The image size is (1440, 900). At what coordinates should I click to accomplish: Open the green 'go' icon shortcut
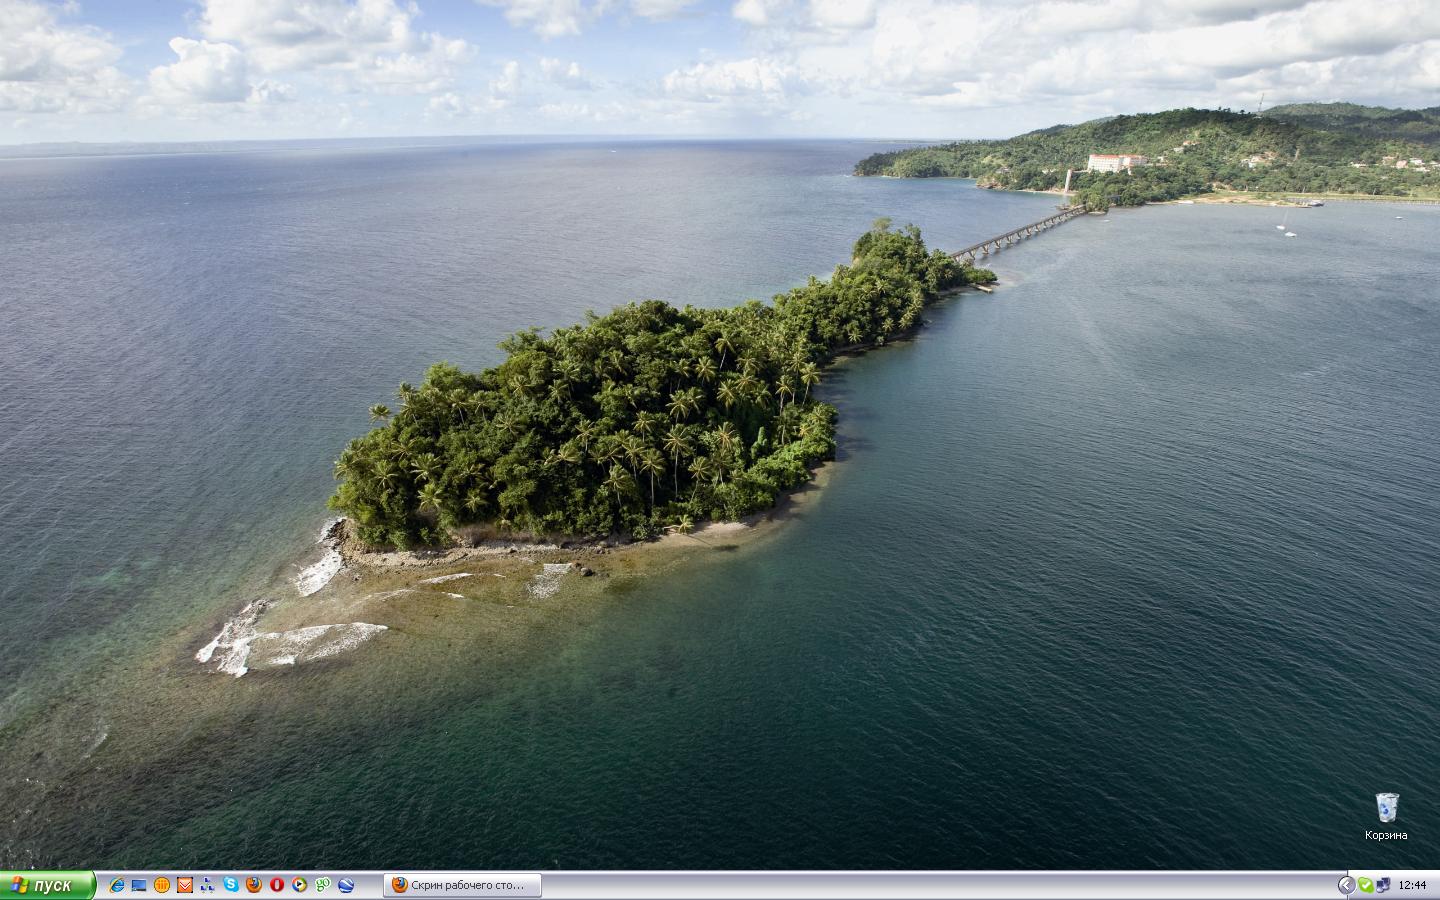pyautogui.click(x=323, y=885)
